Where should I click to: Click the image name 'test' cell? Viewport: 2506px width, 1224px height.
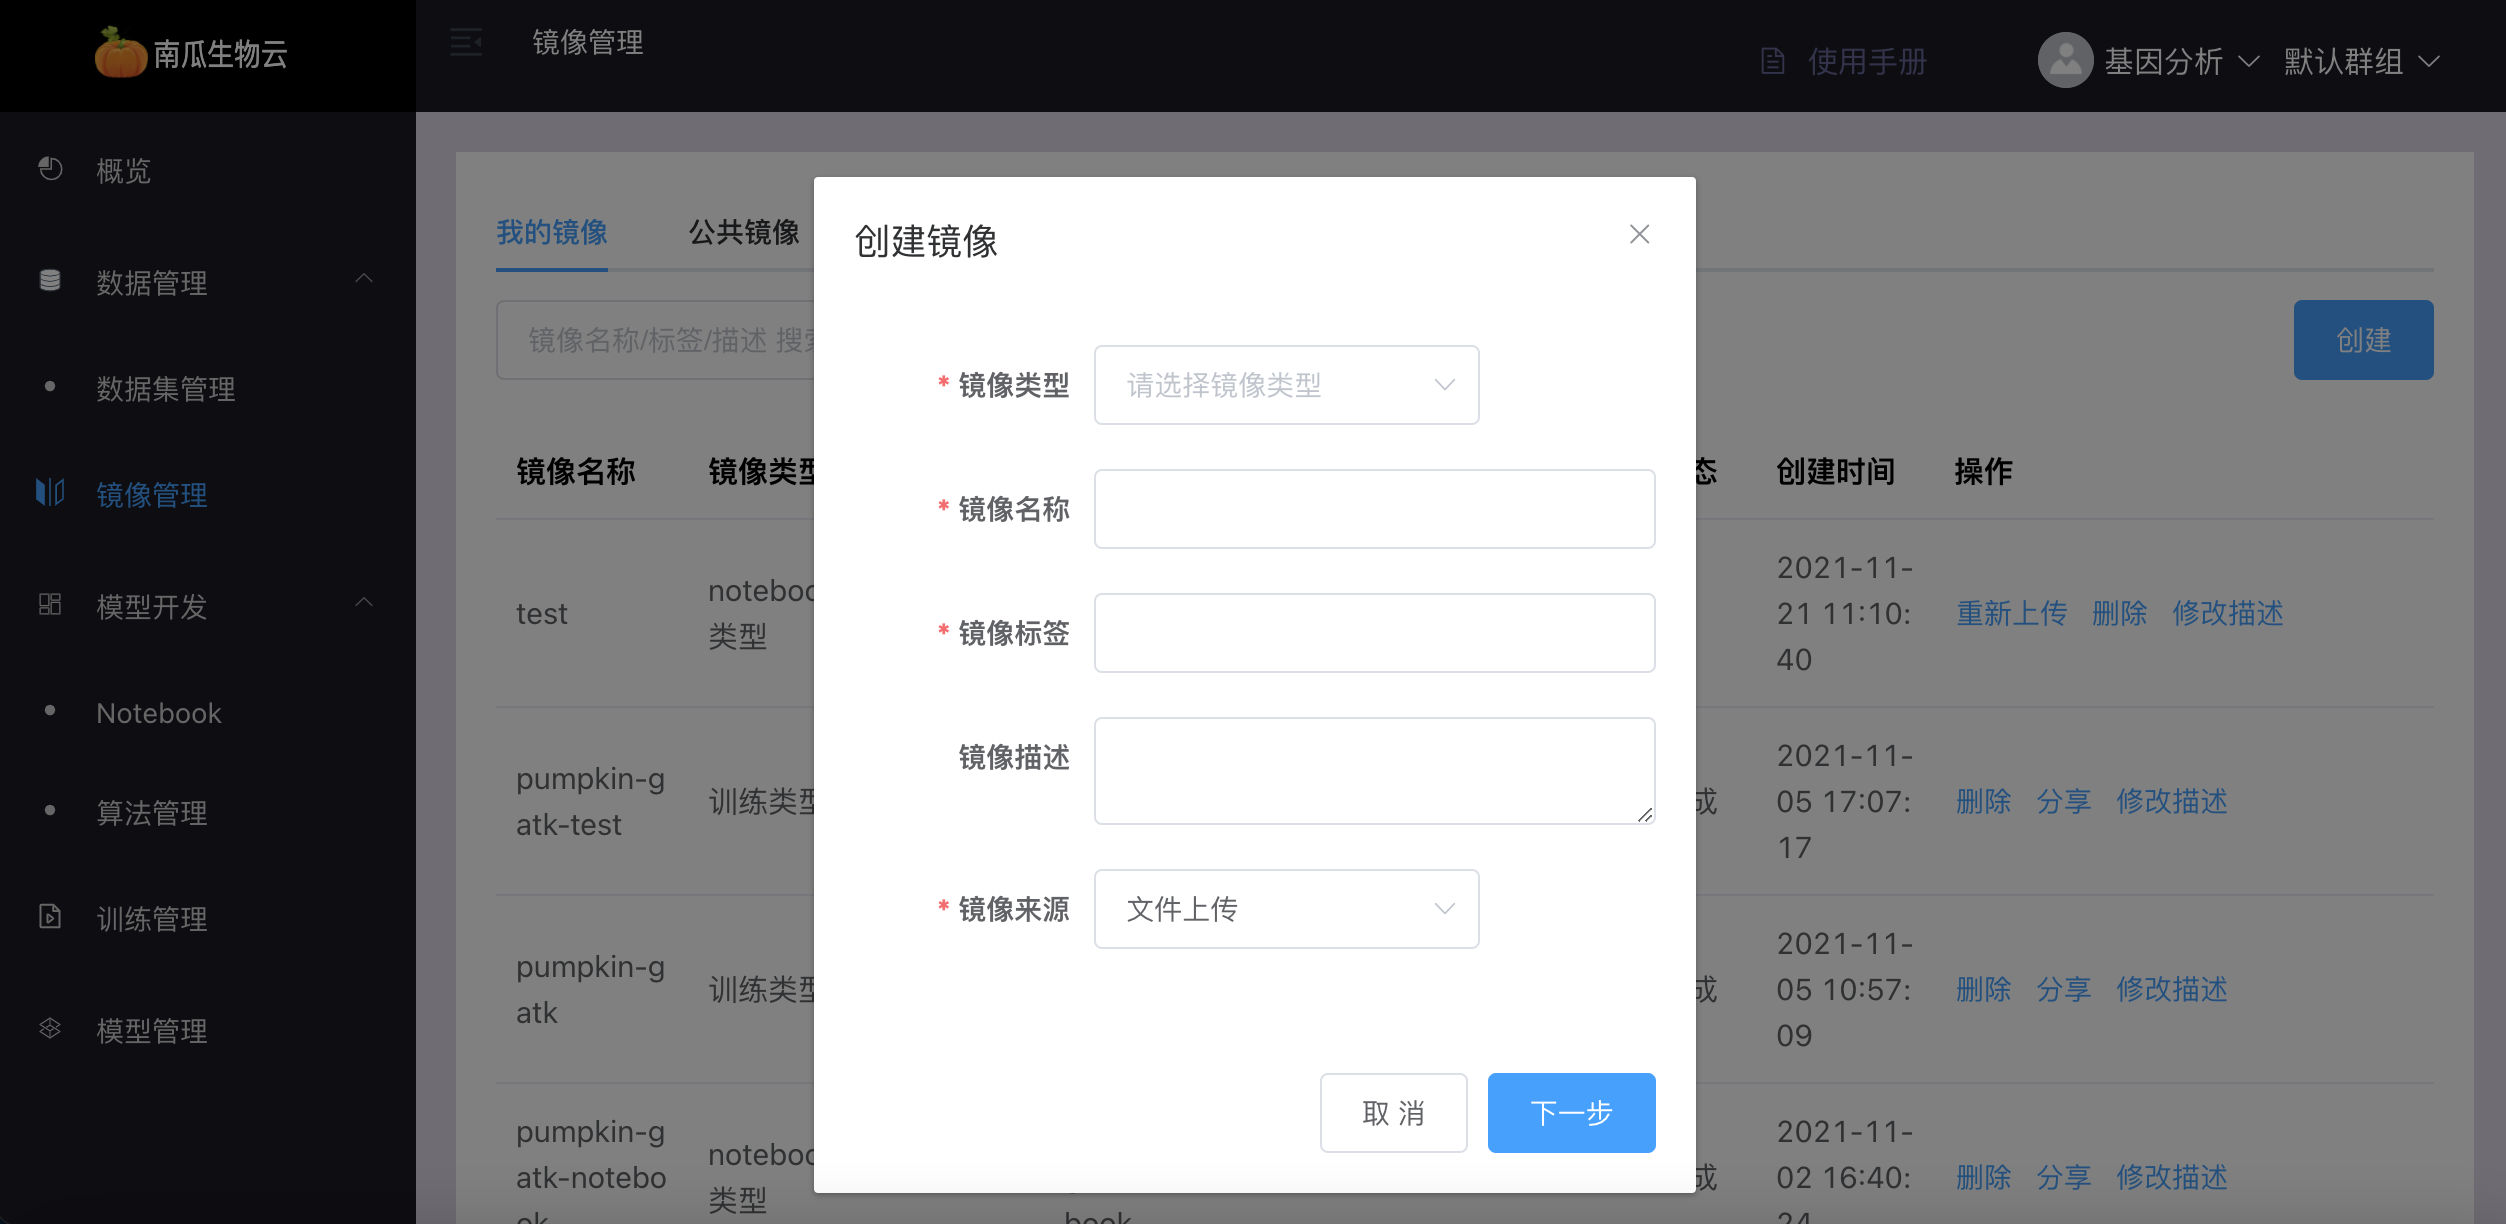tap(541, 613)
